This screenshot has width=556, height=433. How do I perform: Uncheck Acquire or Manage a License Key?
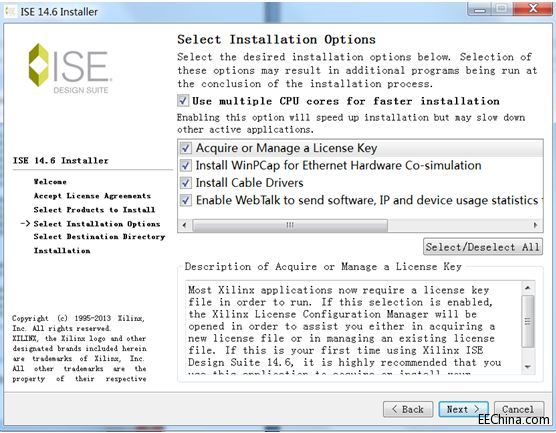186,148
